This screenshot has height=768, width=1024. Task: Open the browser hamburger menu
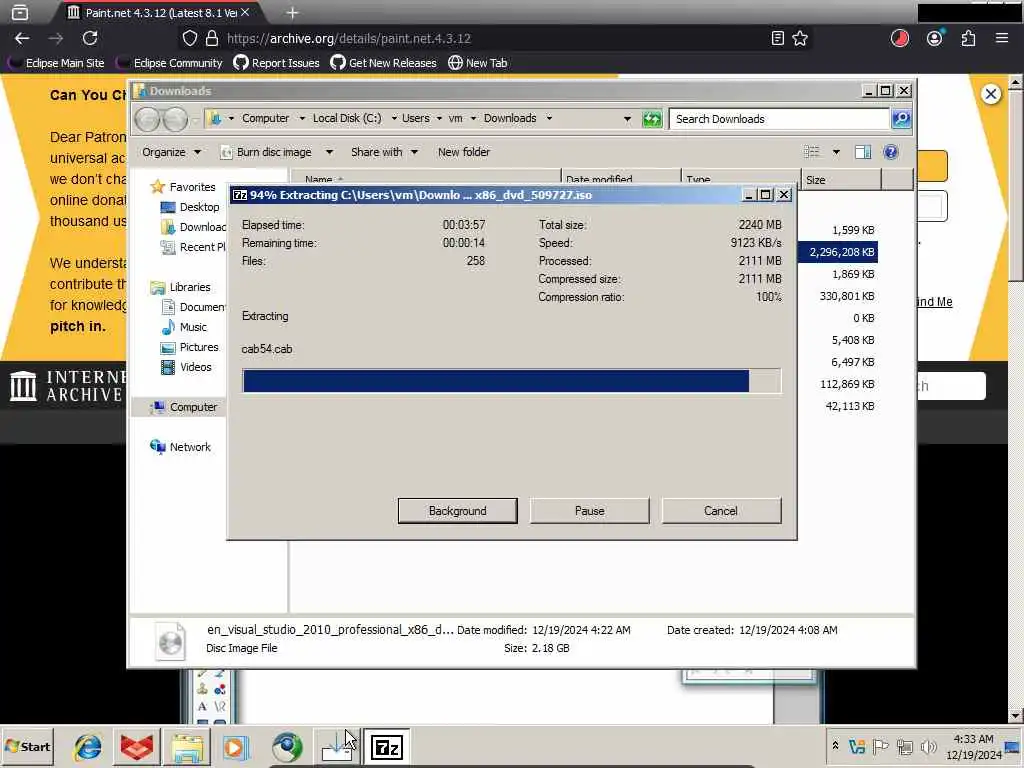tap(1002, 39)
